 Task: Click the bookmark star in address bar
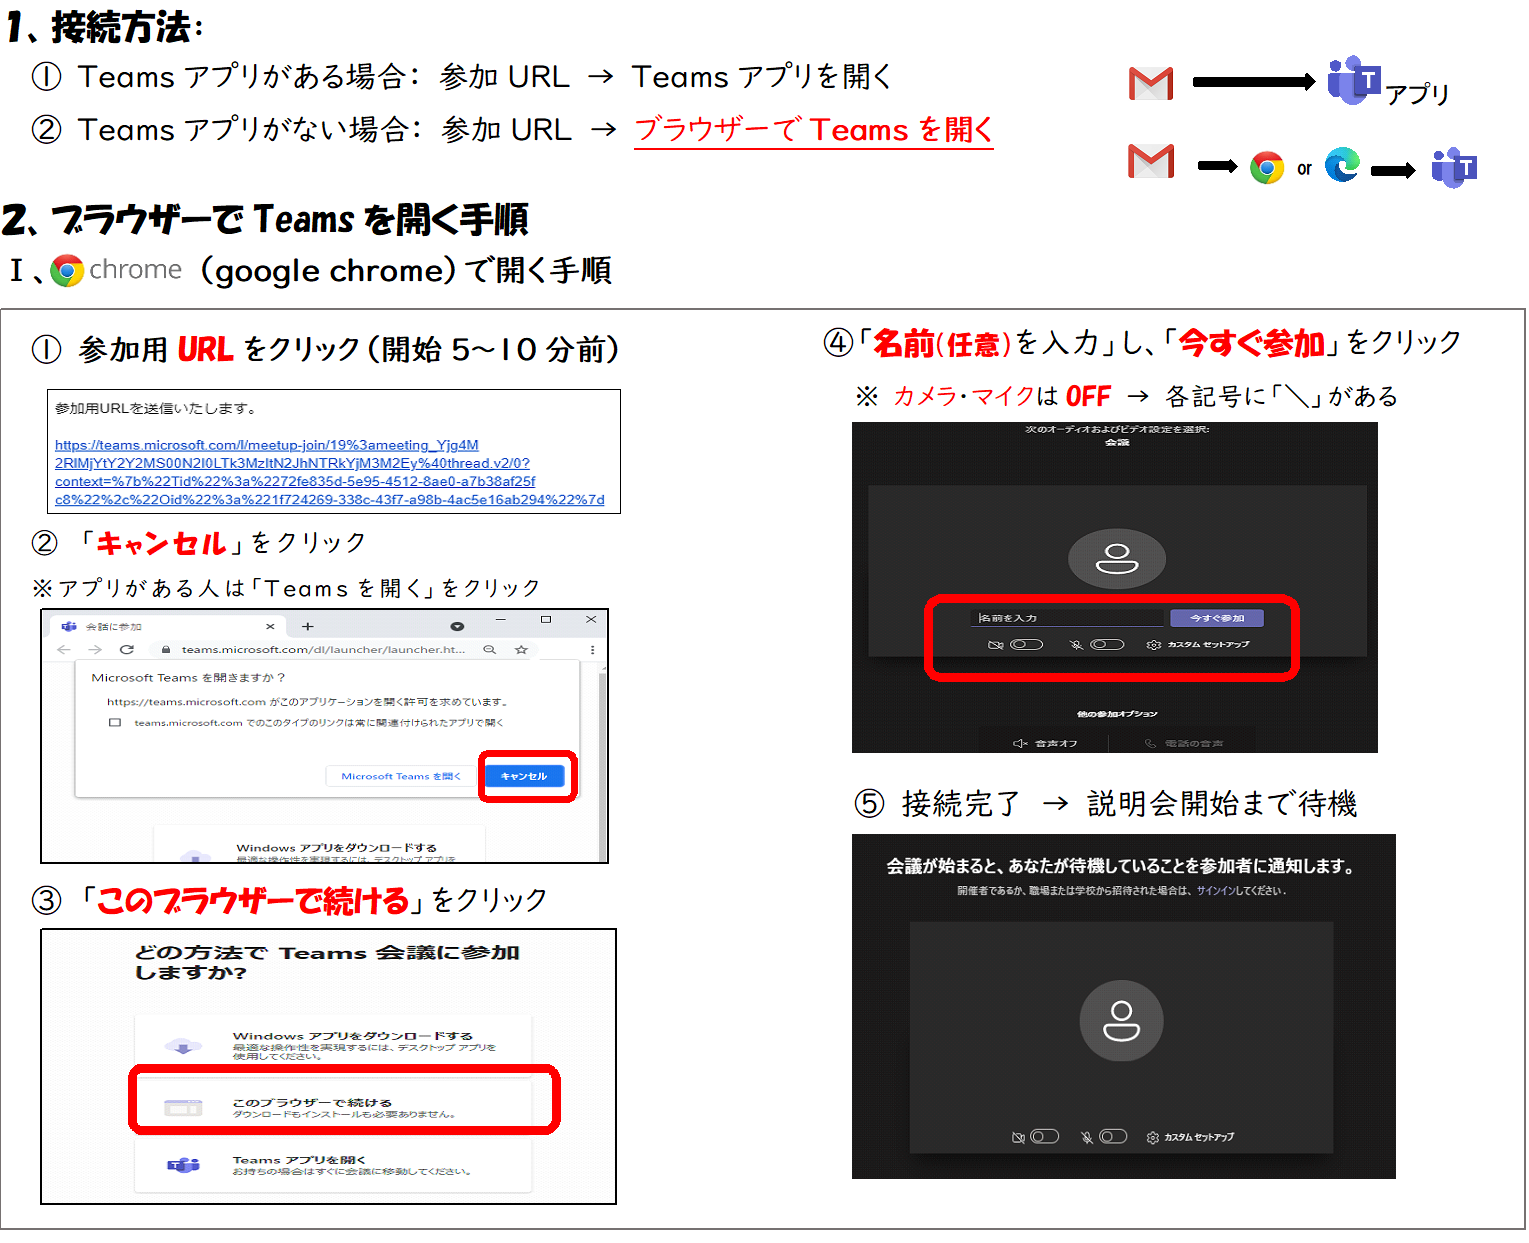coord(521,649)
